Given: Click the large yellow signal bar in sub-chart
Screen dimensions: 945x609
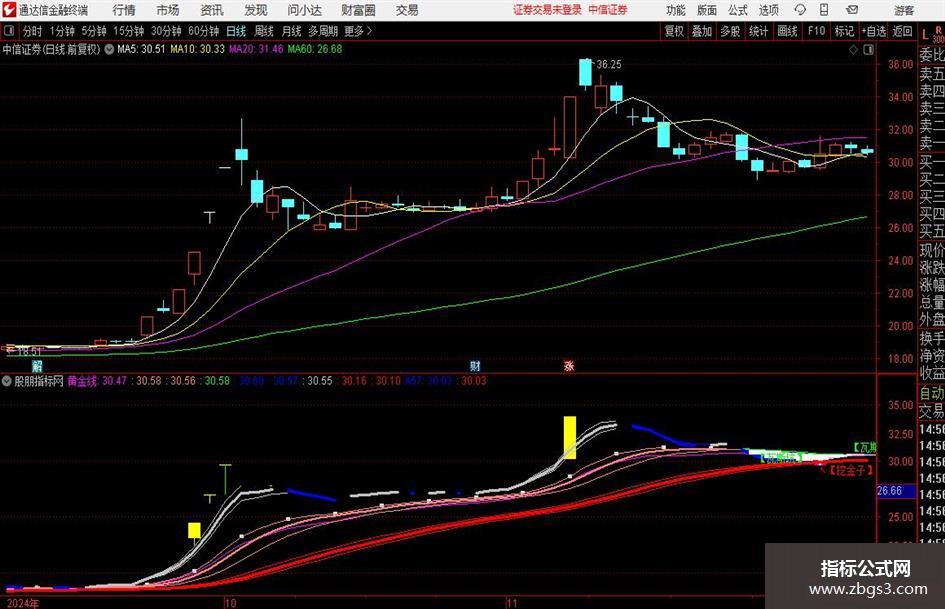Looking at the screenshot, I should 570,437.
